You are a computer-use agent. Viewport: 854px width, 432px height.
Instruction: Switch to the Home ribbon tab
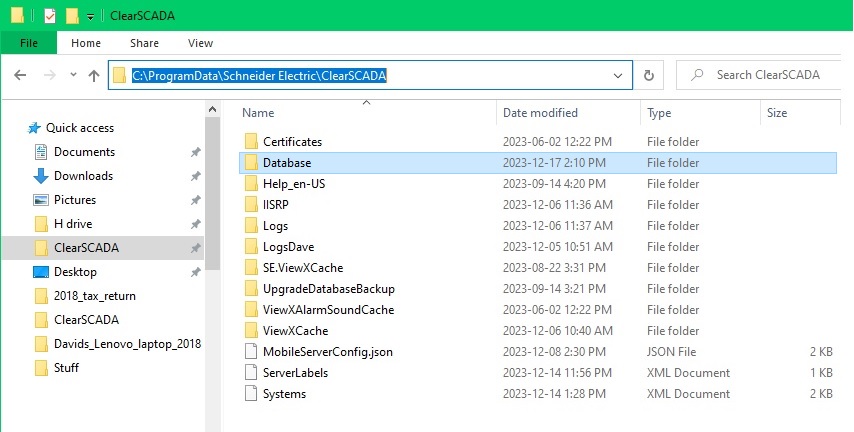pos(86,43)
